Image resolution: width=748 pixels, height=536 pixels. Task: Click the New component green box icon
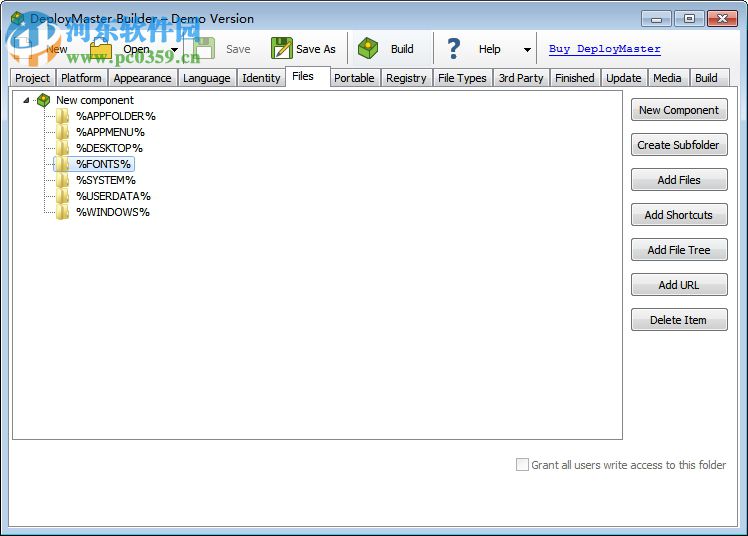(x=43, y=100)
